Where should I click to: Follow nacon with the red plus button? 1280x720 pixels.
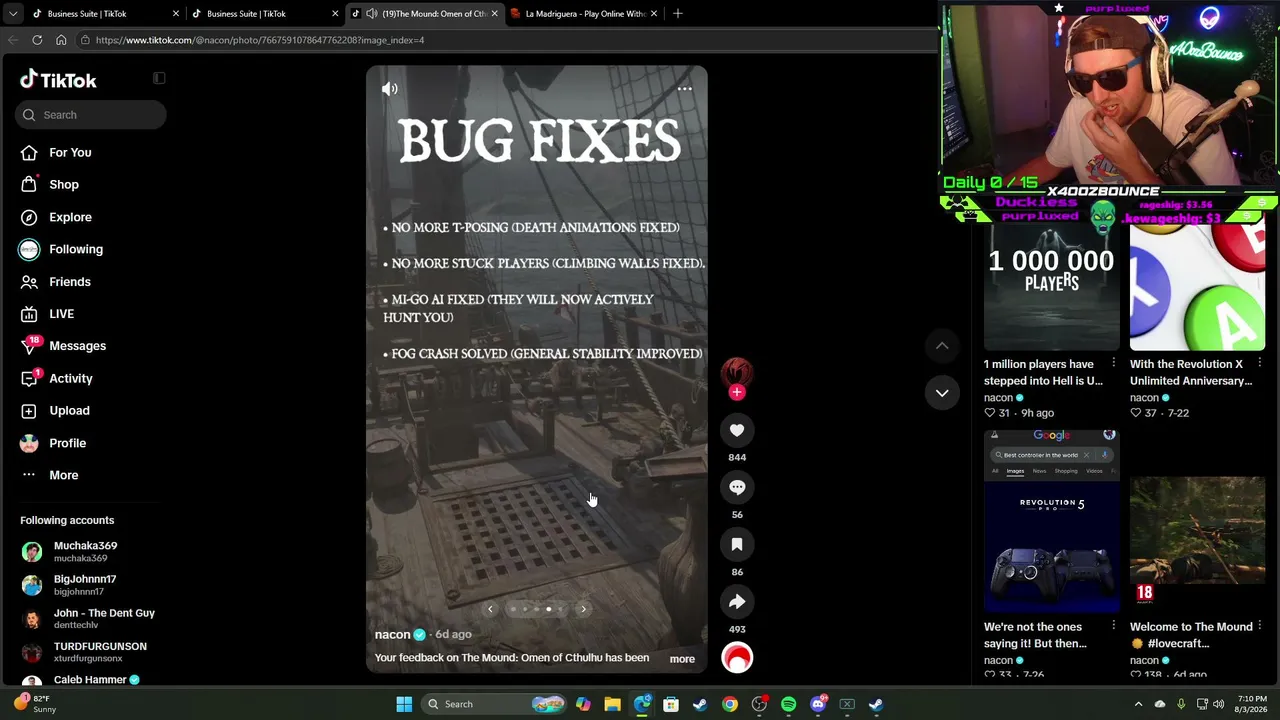coord(737,392)
